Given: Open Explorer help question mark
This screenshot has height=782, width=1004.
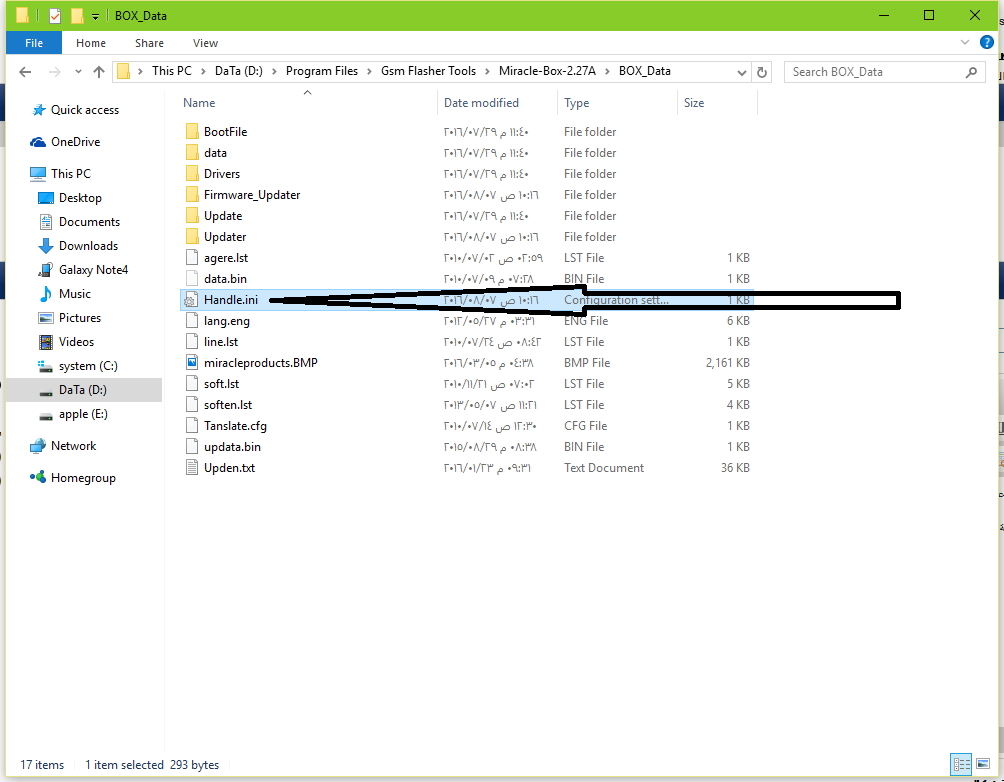Looking at the screenshot, I should click(987, 43).
